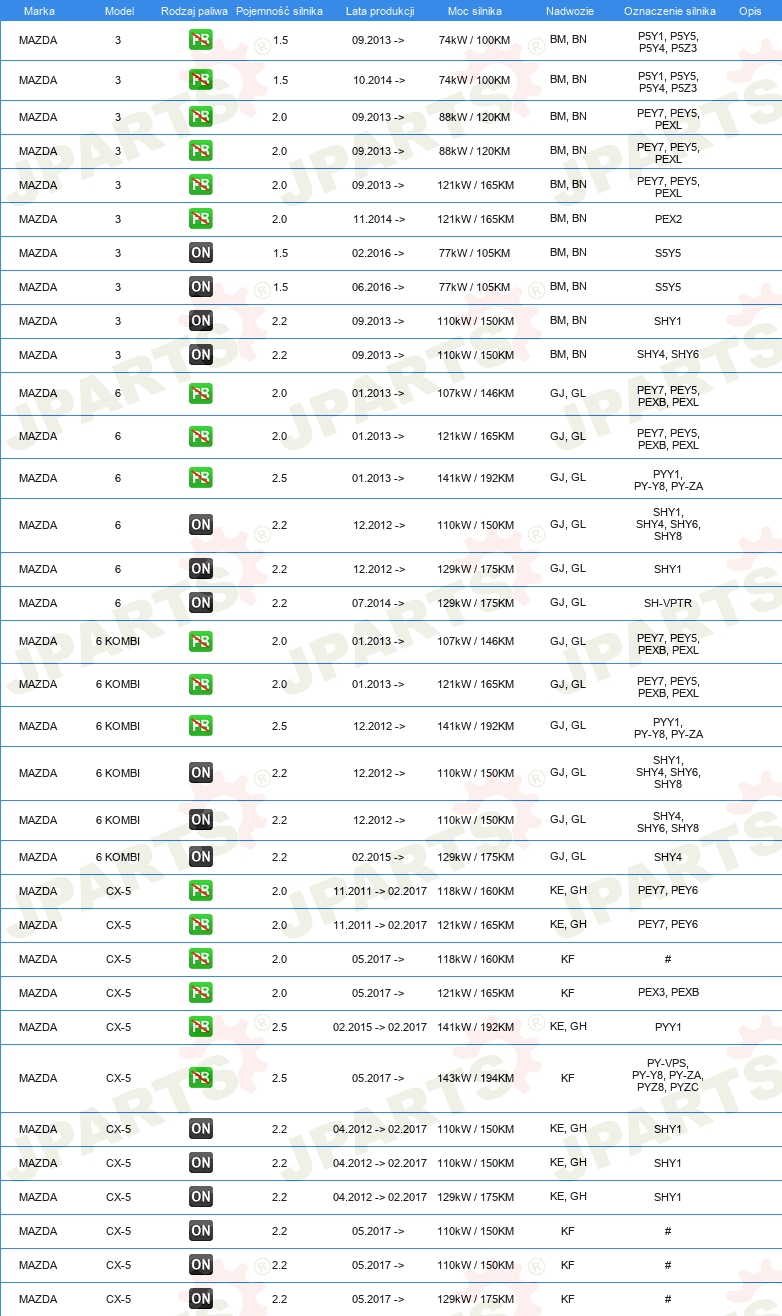
Task: Click petrol icon for non-KOMBI Mazda 6 2.0 121kW
Action: click(x=200, y=436)
